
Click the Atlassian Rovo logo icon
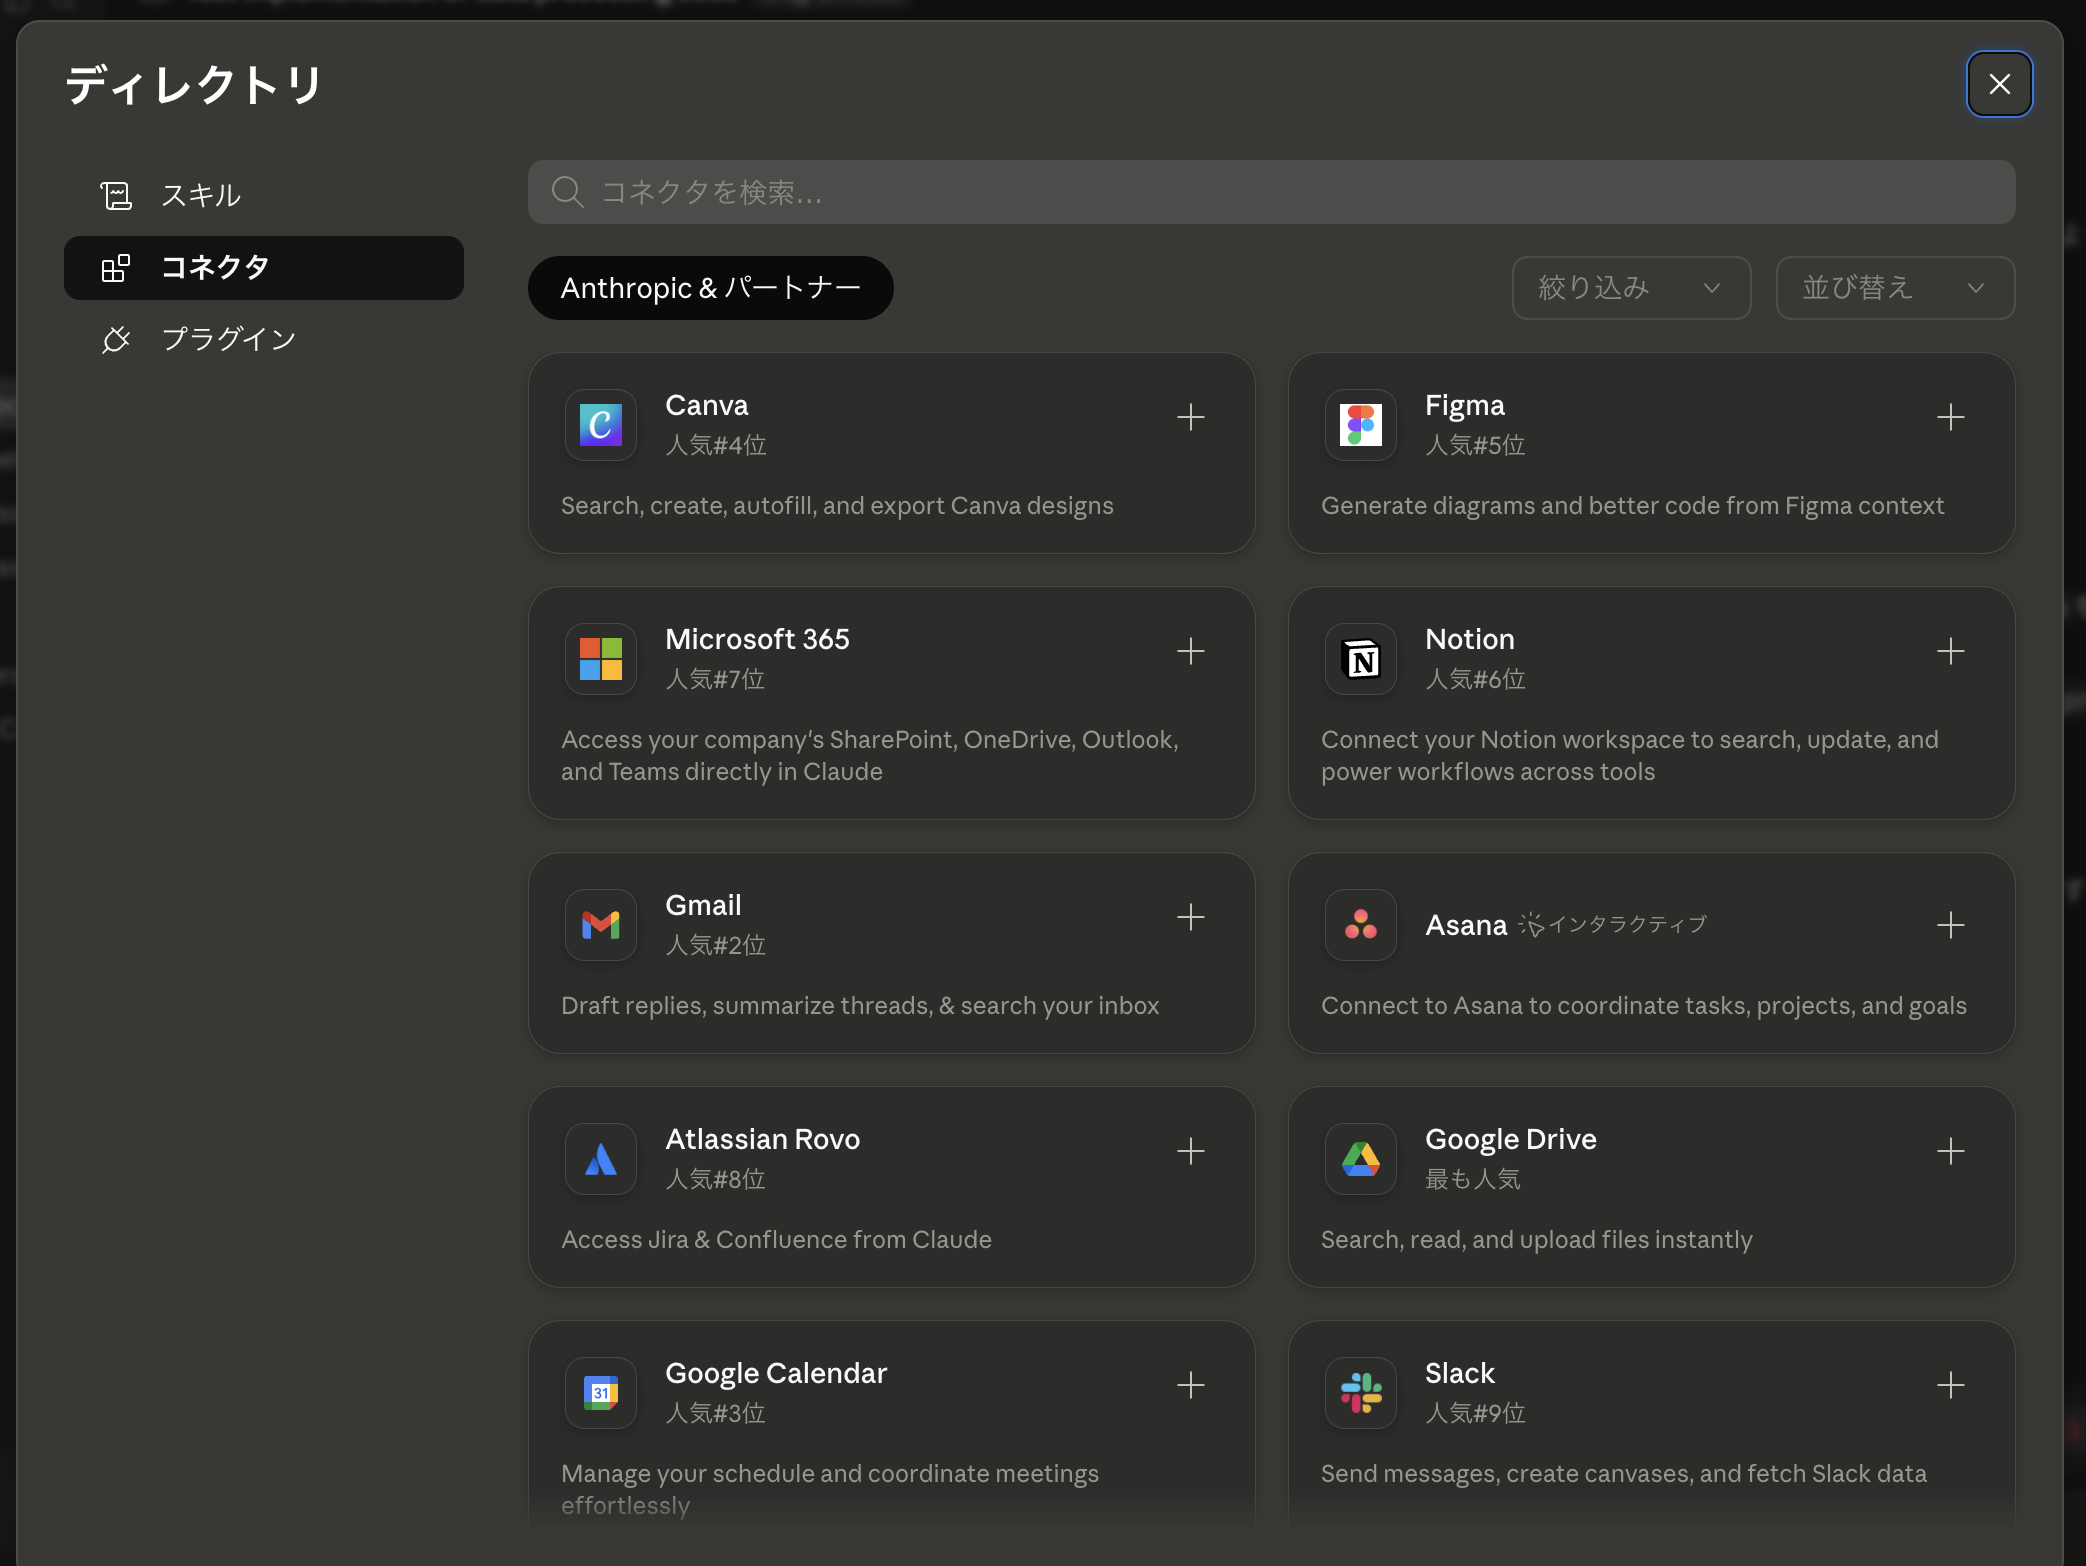point(601,1159)
